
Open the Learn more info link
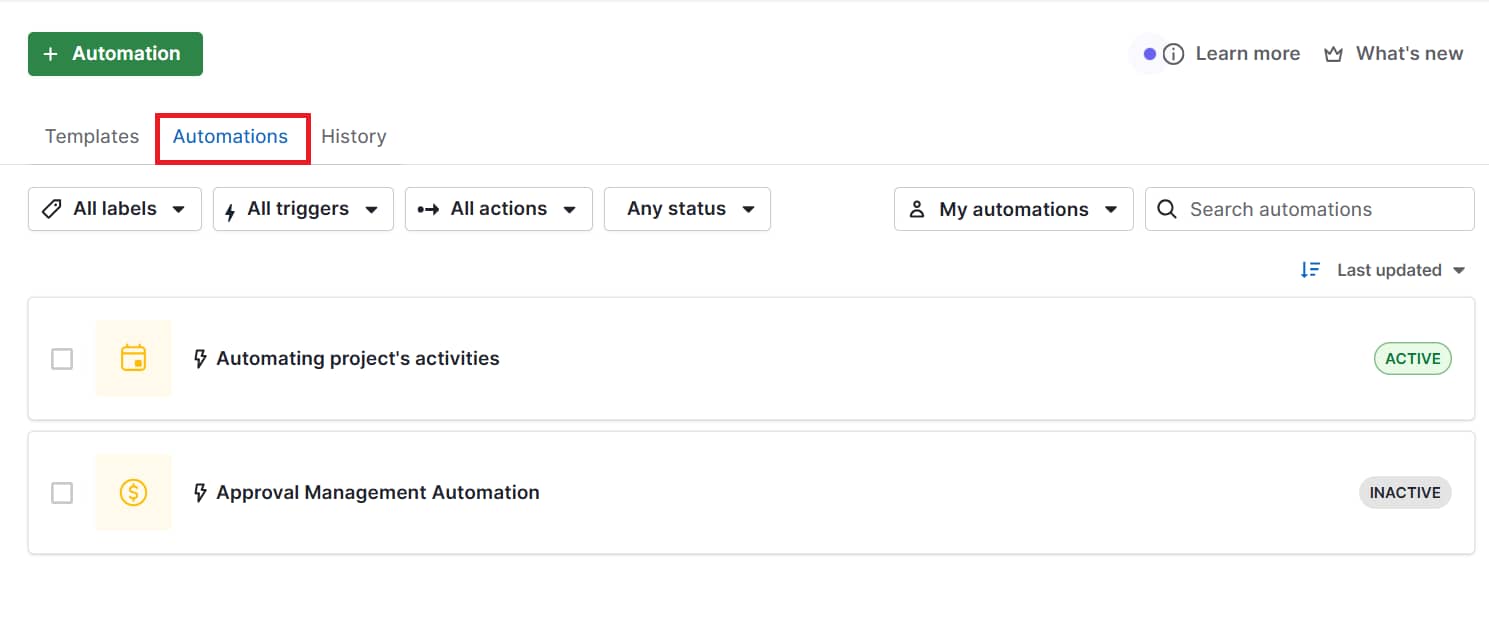[1233, 54]
